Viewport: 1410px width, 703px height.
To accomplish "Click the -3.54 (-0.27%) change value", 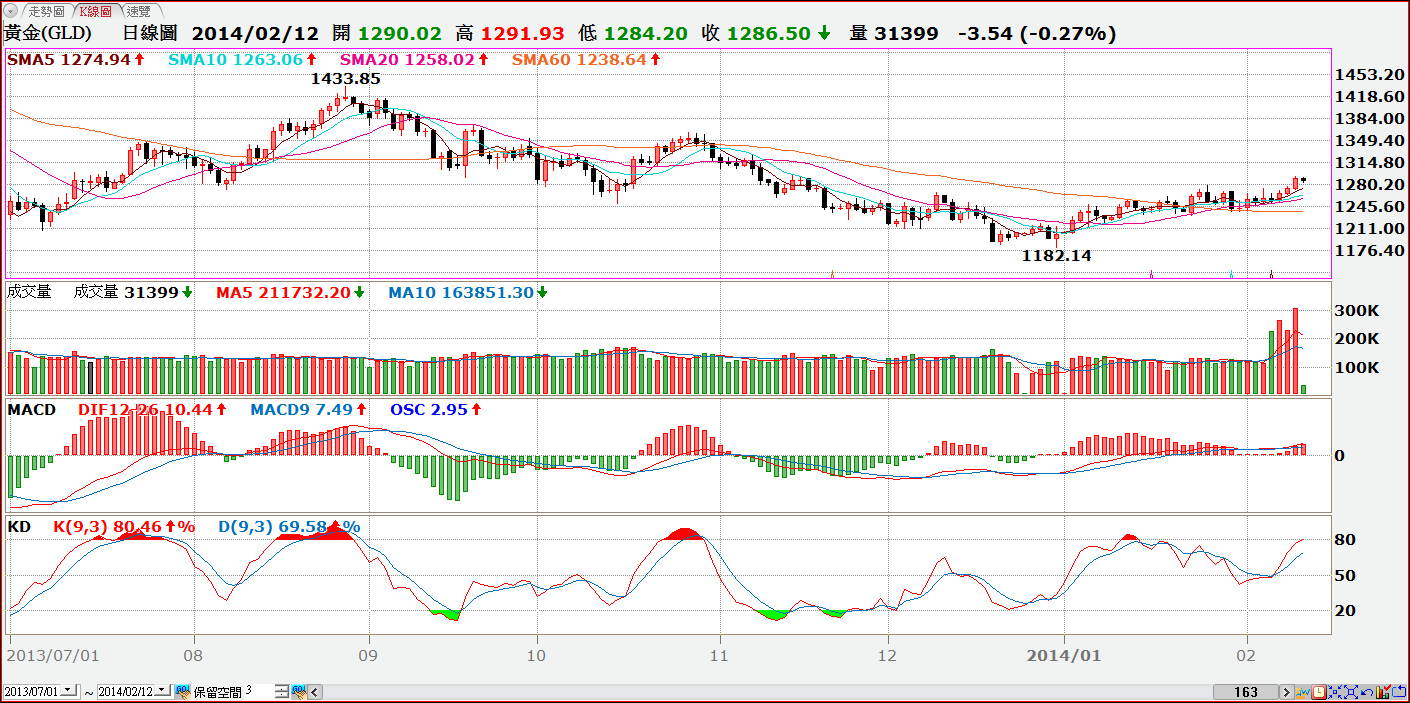I will 1037,33.
